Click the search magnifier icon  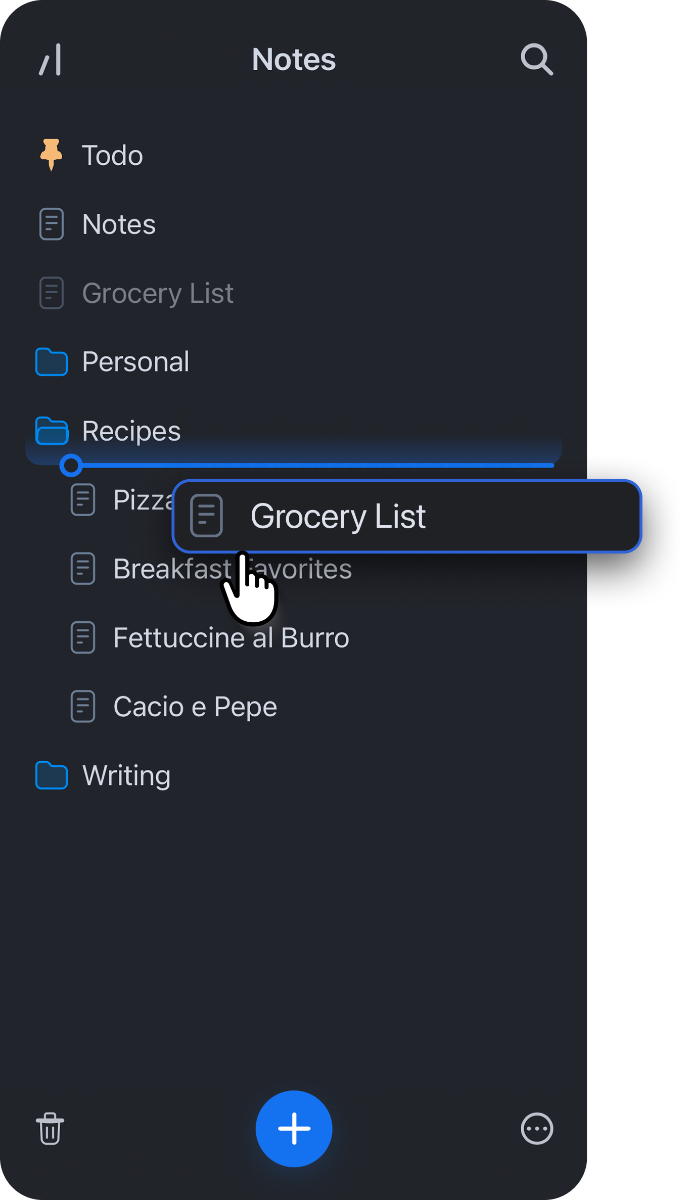[537, 60]
